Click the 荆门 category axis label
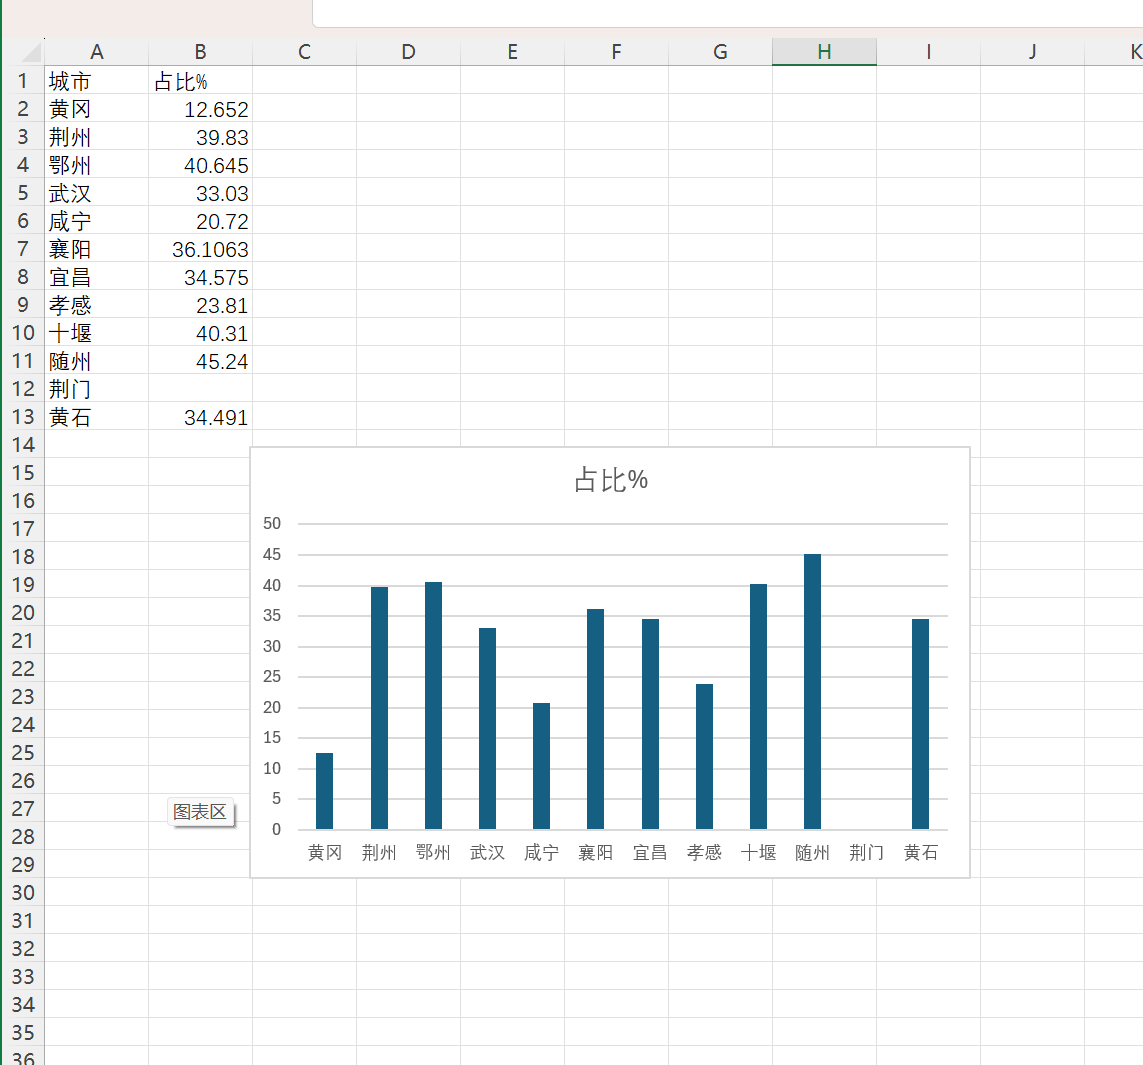1143x1065 pixels. point(866,852)
